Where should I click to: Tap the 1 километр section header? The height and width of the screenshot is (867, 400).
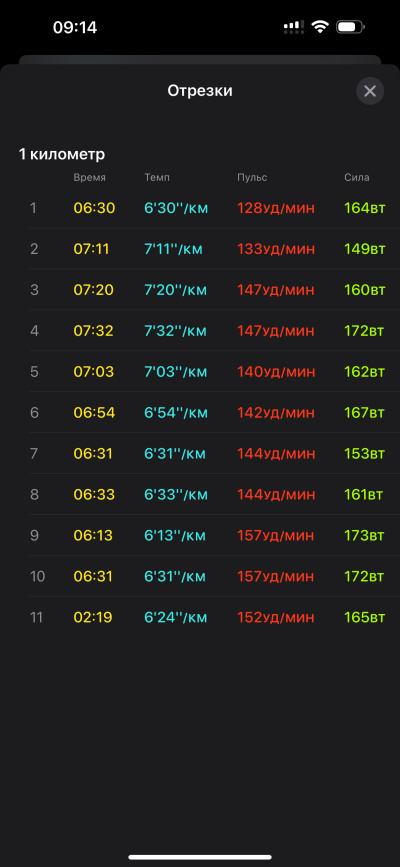click(62, 154)
